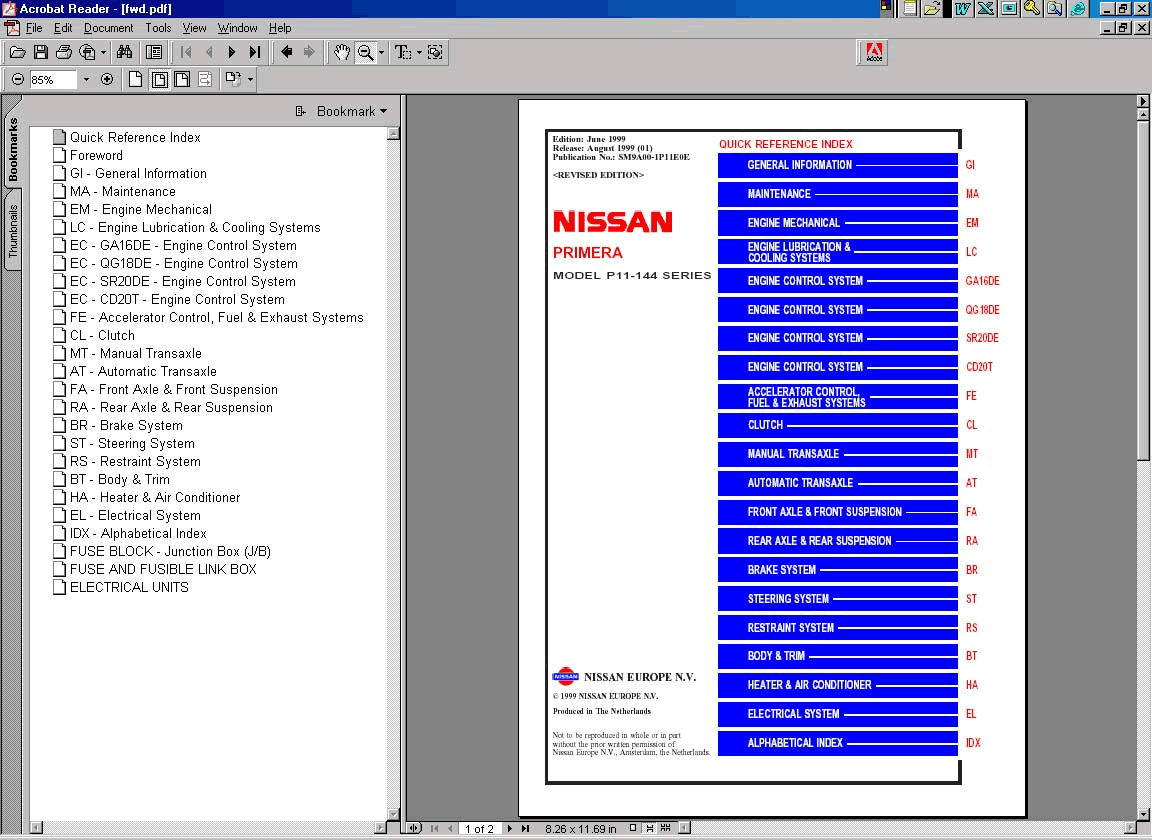This screenshot has width=1152, height=840.
Task: Select the Text Select tool
Action: coord(403,52)
